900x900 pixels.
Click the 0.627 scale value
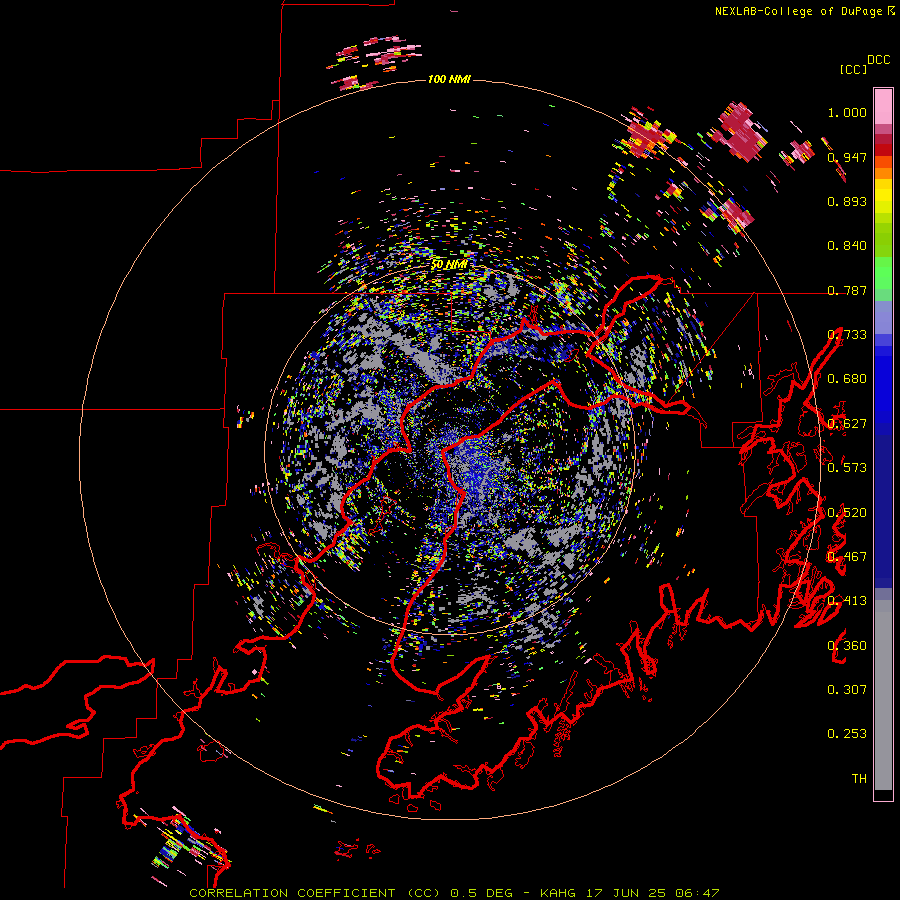[847, 424]
